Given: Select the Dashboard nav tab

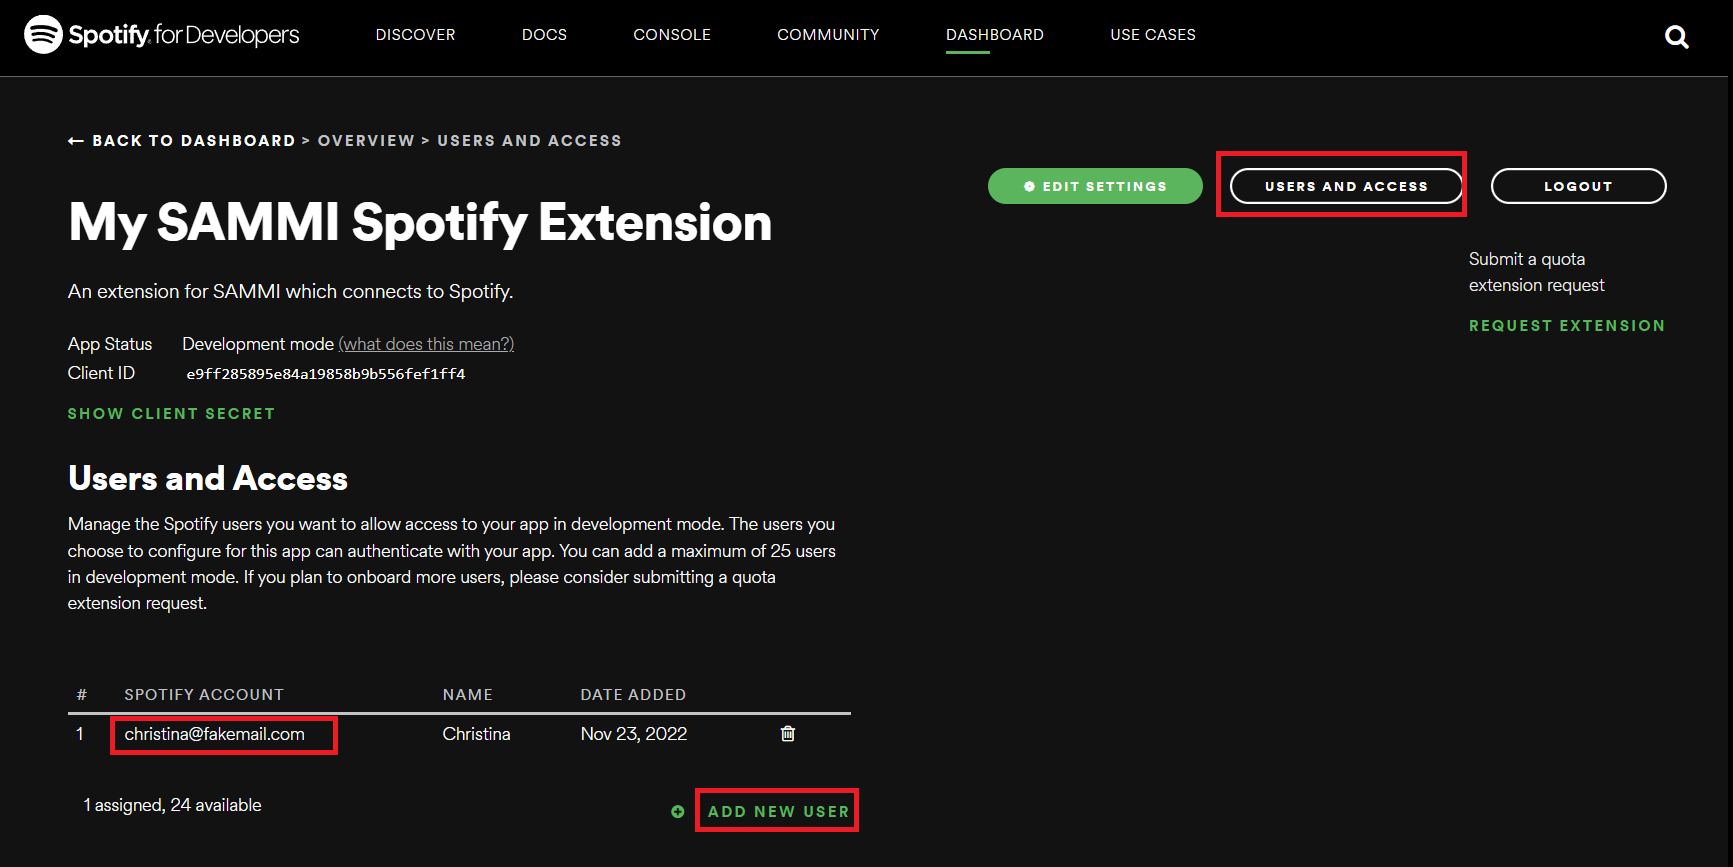Looking at the screenshot, I should coord(995,35).
